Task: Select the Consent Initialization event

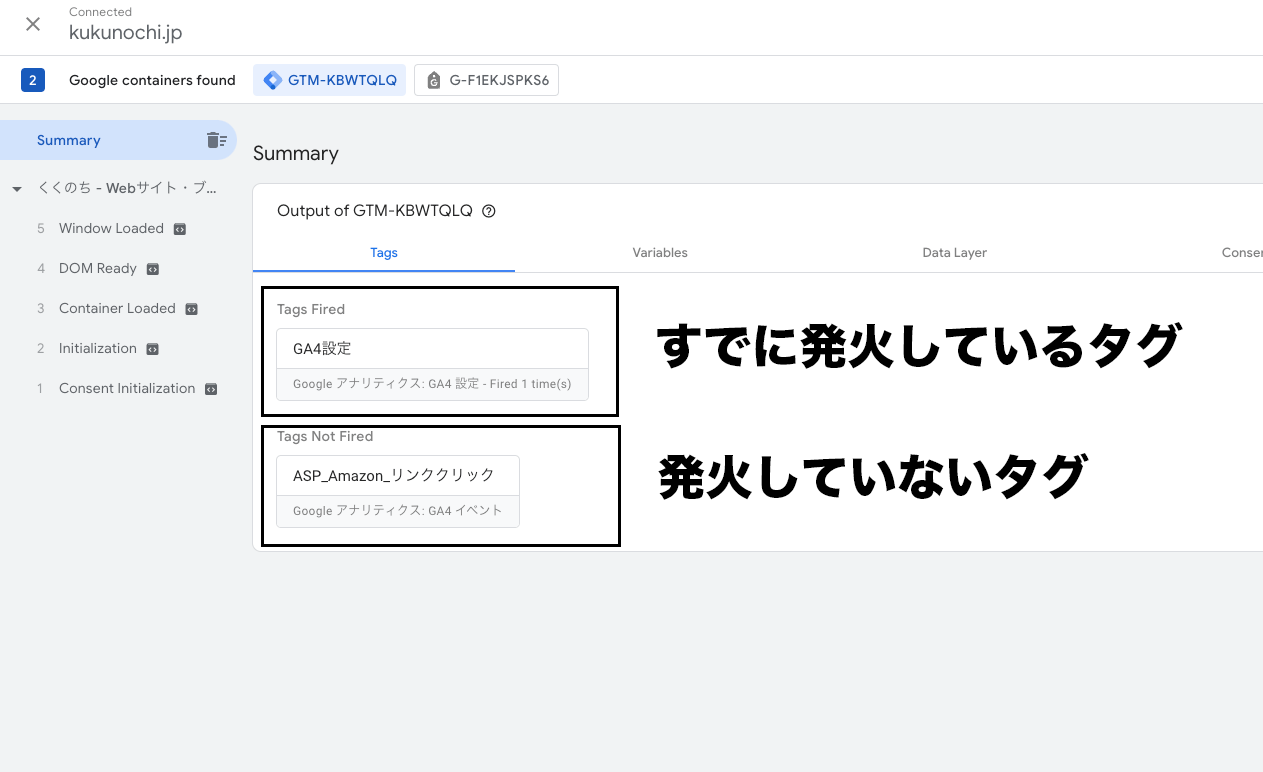Action: [127, 389]
